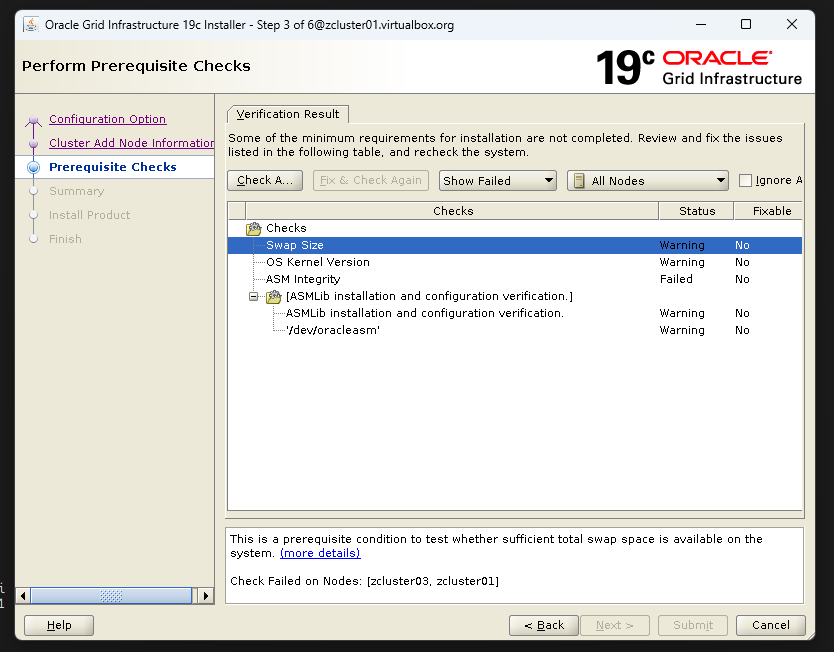Viewport: 834px width, 652px height.
Task: Click the sidebar scrollbar right arrow
Action: (206, 596)
